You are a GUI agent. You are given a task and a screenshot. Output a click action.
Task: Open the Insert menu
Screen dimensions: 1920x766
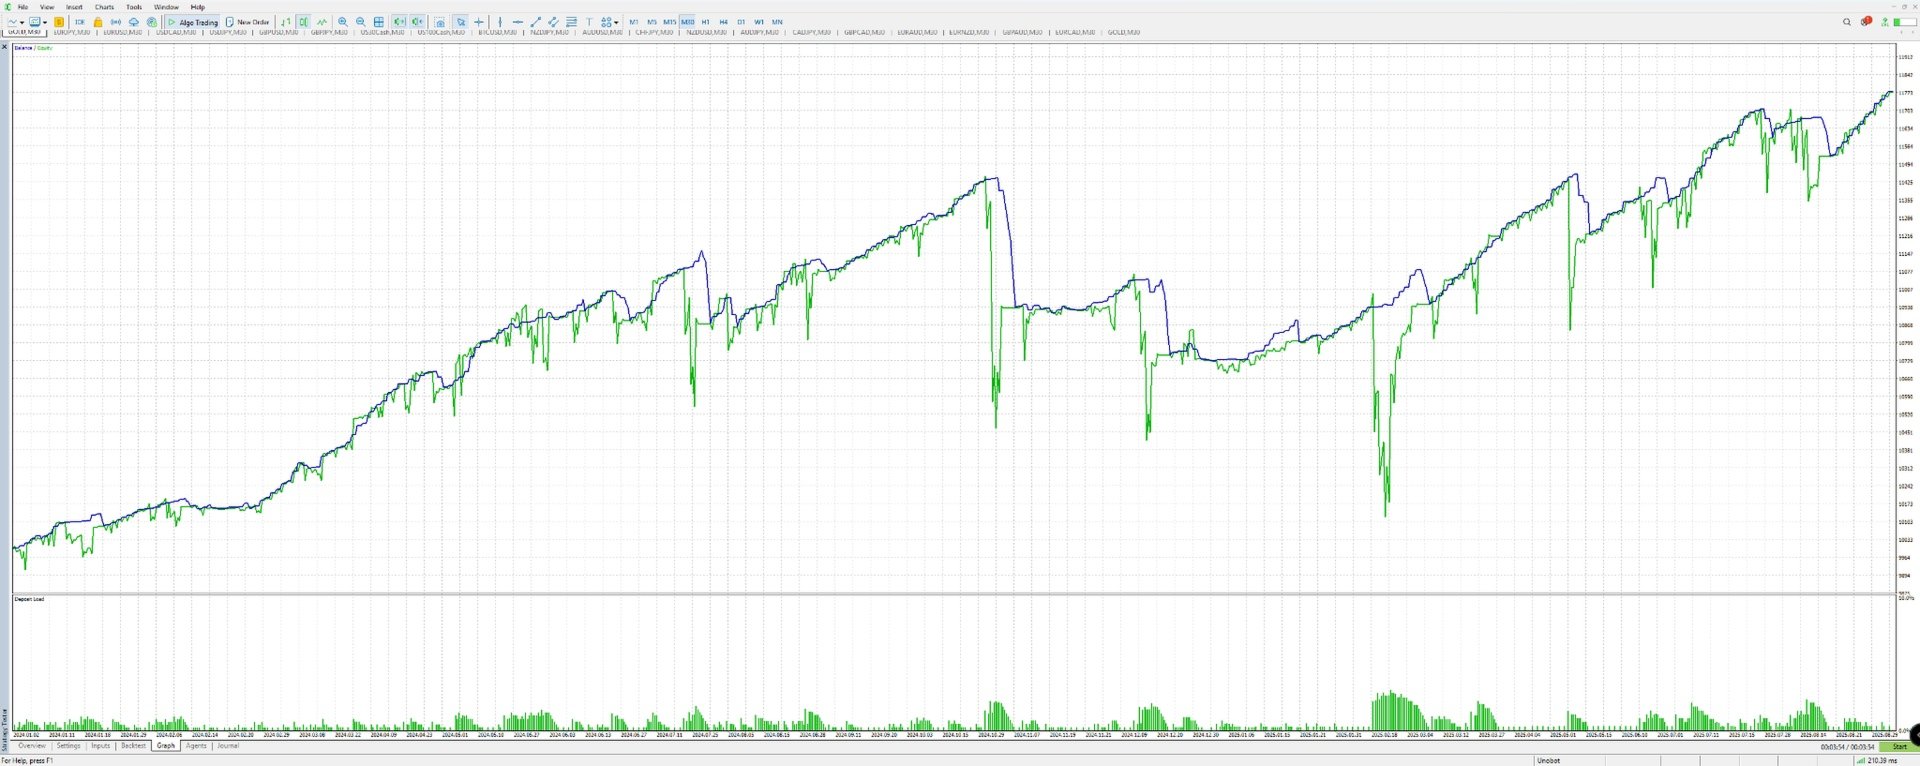[74, 7]
